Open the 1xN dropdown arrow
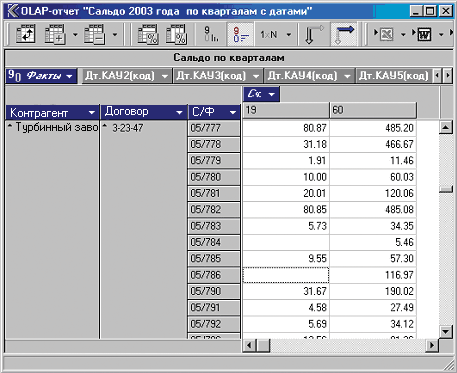This screenshot has width=457, height=373. click(289, 34)
